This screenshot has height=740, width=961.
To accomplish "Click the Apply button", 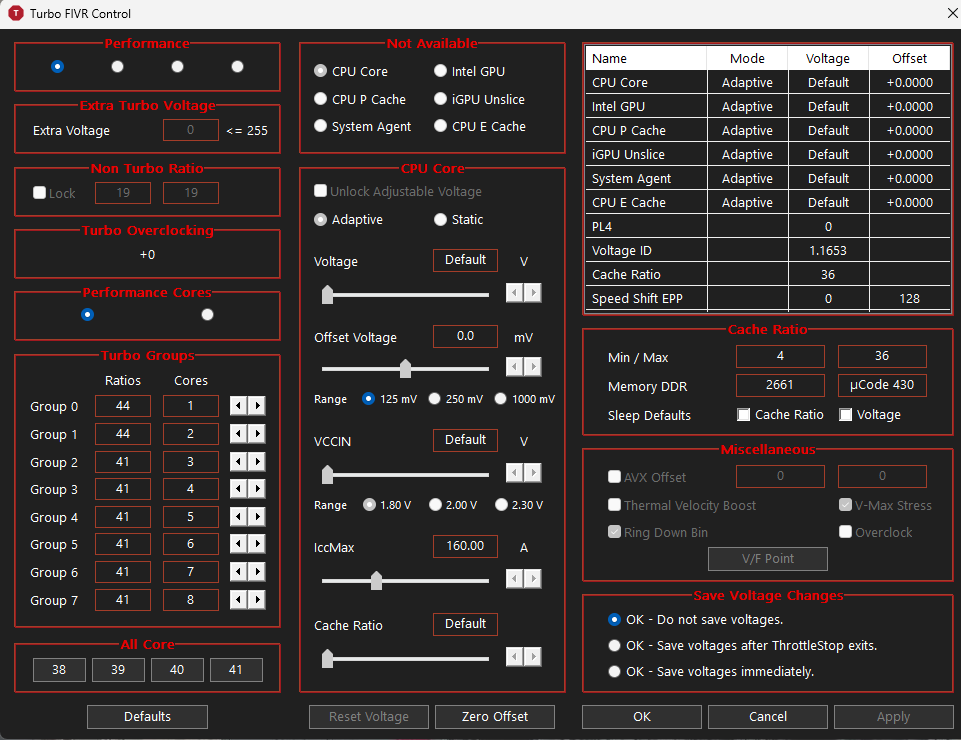I will pyautogui.click(x=894, y=717).
